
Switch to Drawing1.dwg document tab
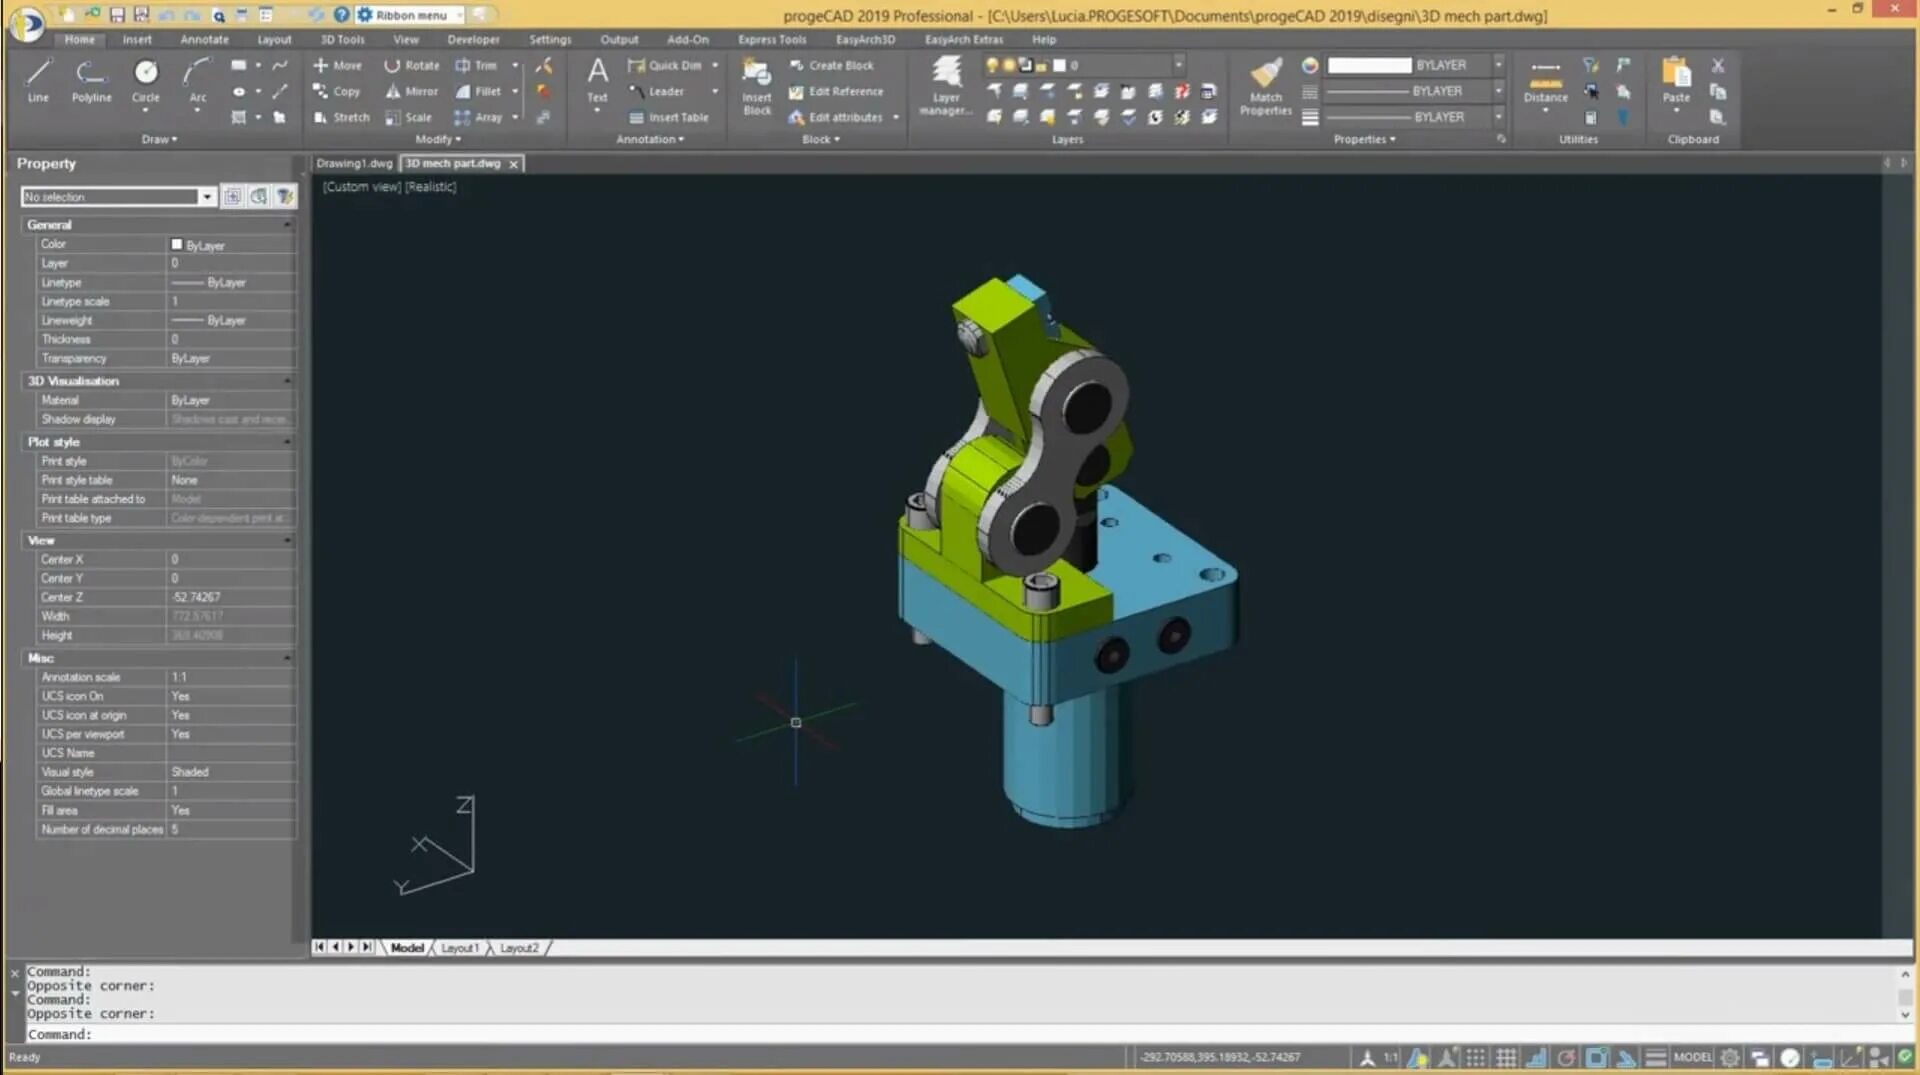(354, 163)
